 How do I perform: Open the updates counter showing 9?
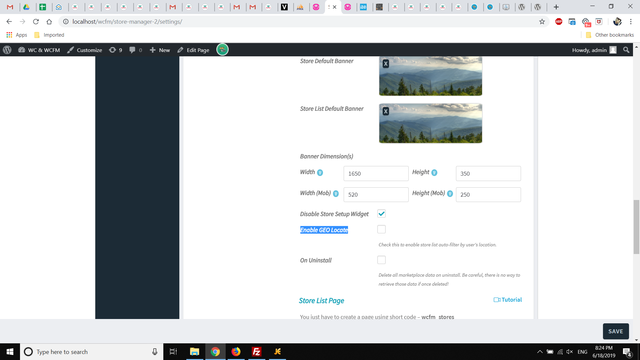click(116, 50)
